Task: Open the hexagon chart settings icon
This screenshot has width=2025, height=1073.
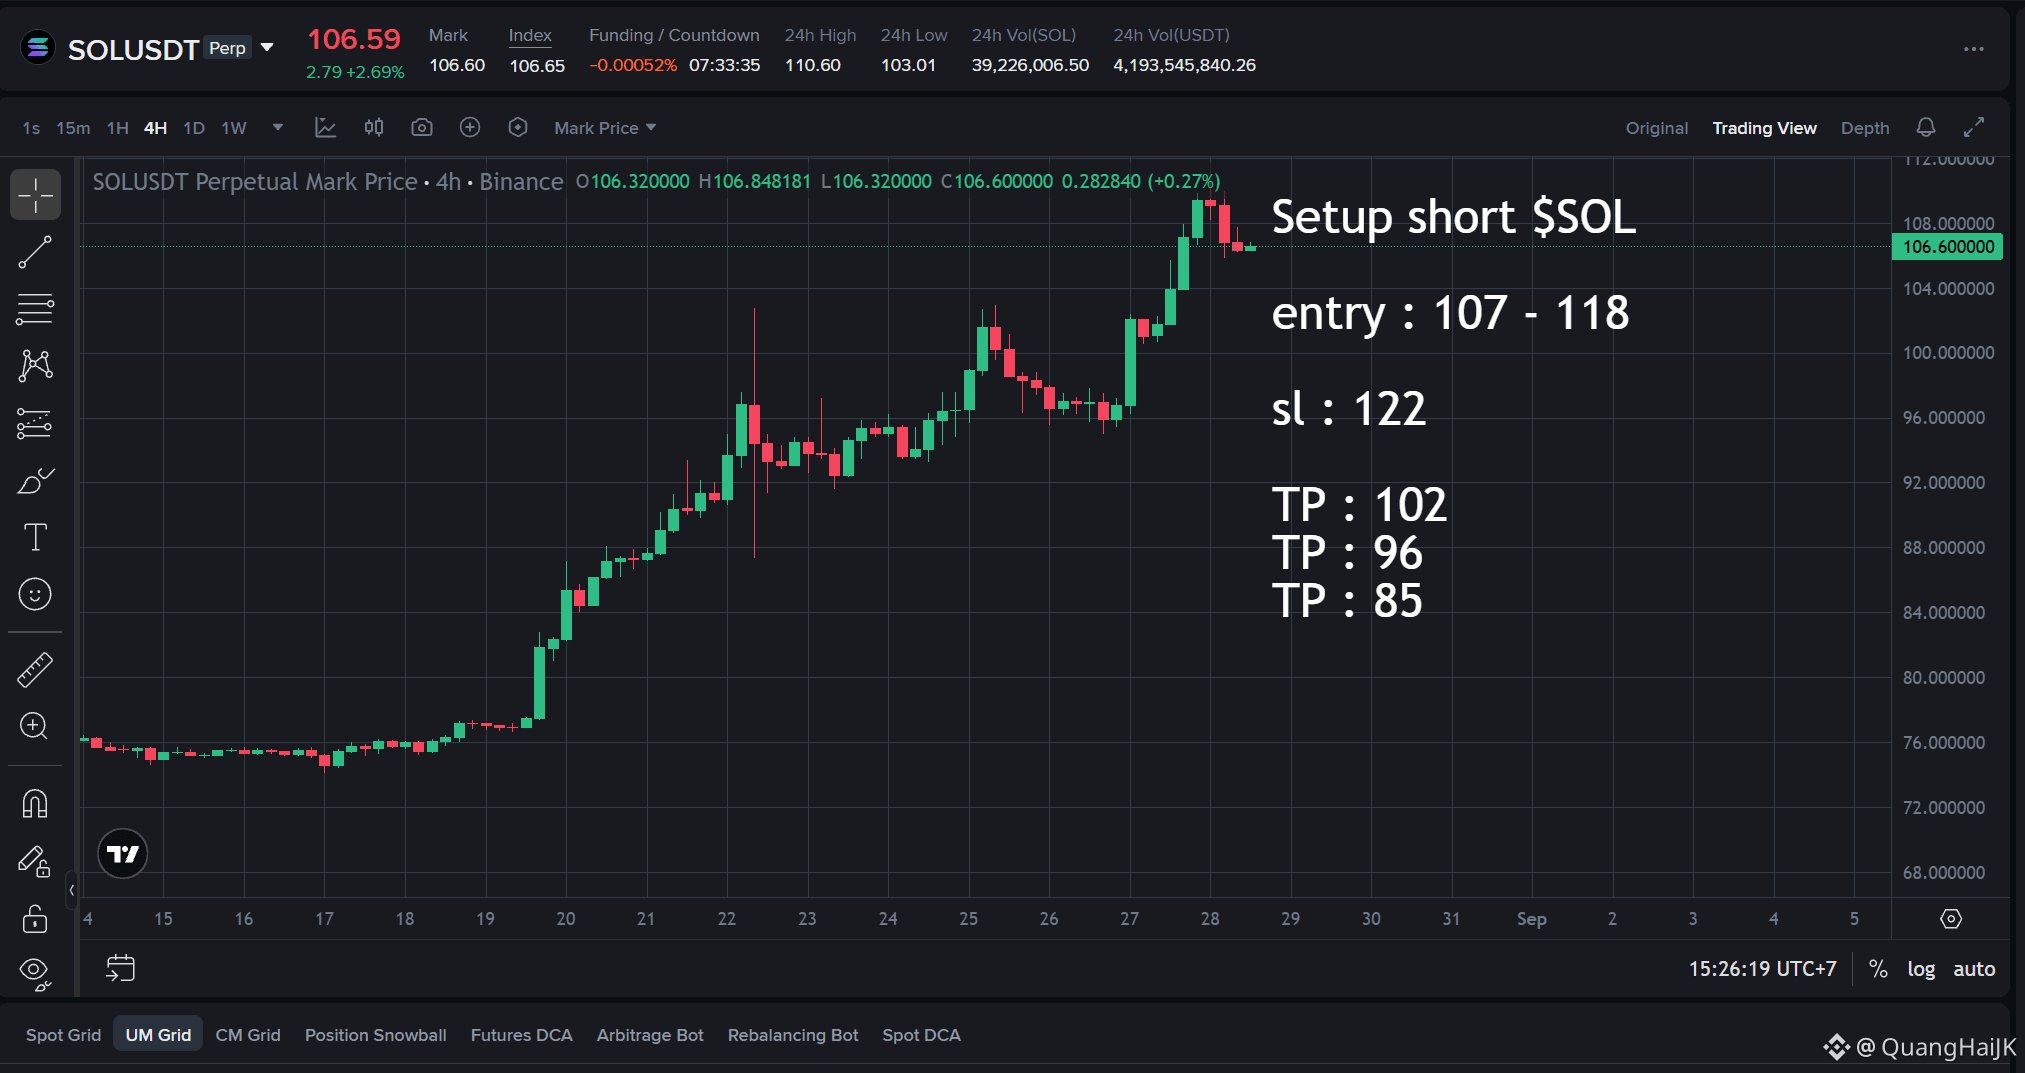Action: (x=518, y=128)
